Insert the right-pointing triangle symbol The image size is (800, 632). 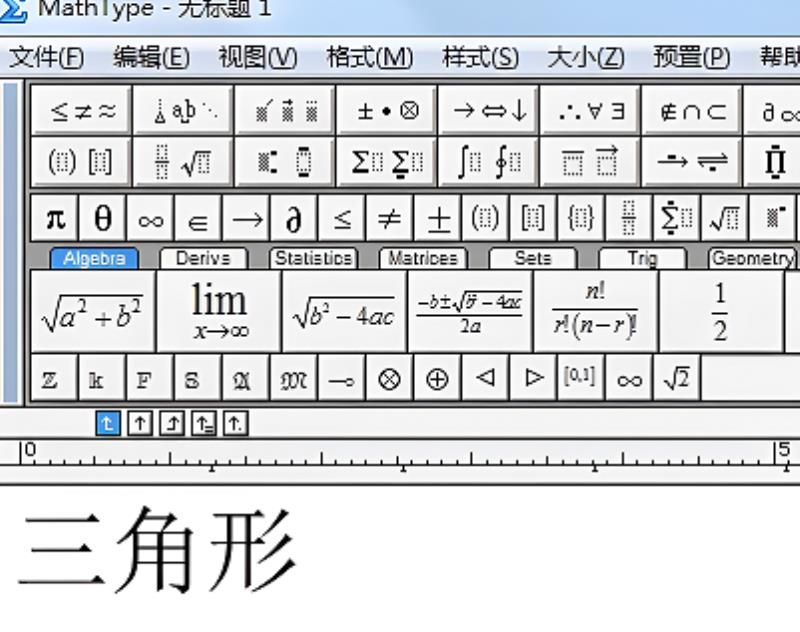coord(533,378)
